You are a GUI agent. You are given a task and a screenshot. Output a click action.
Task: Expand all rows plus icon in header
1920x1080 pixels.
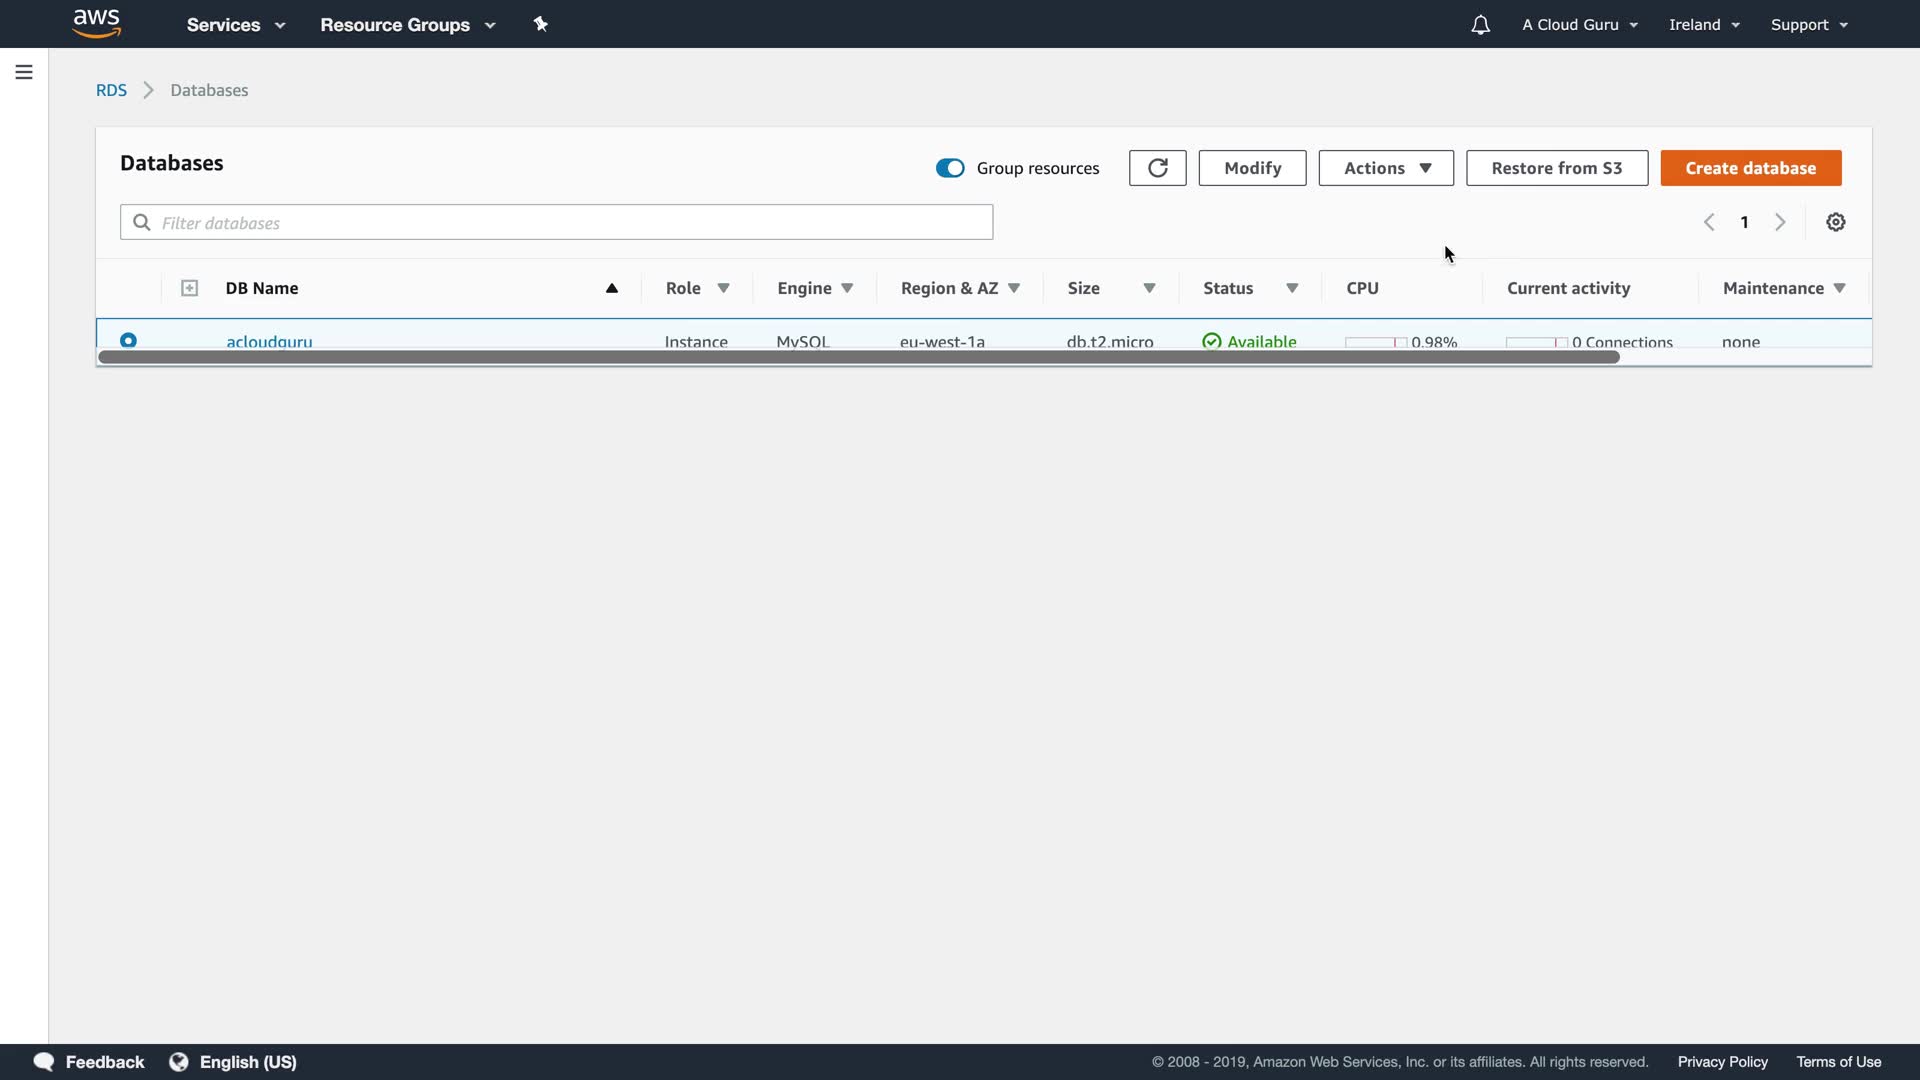pyautogui.click(x=189, y=288)
